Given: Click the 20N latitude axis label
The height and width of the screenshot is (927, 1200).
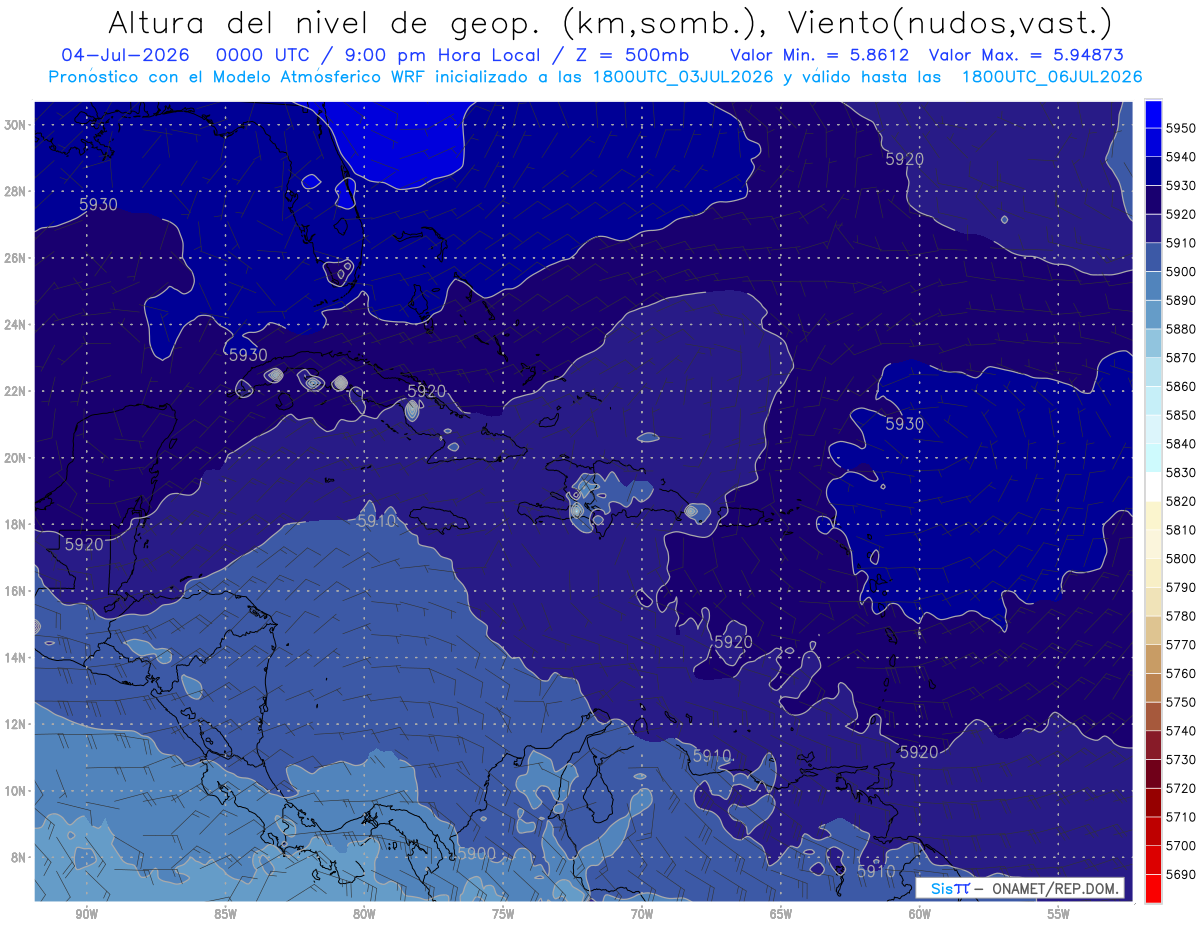Looking at the screenshot, I should click(x=14, y=458).
